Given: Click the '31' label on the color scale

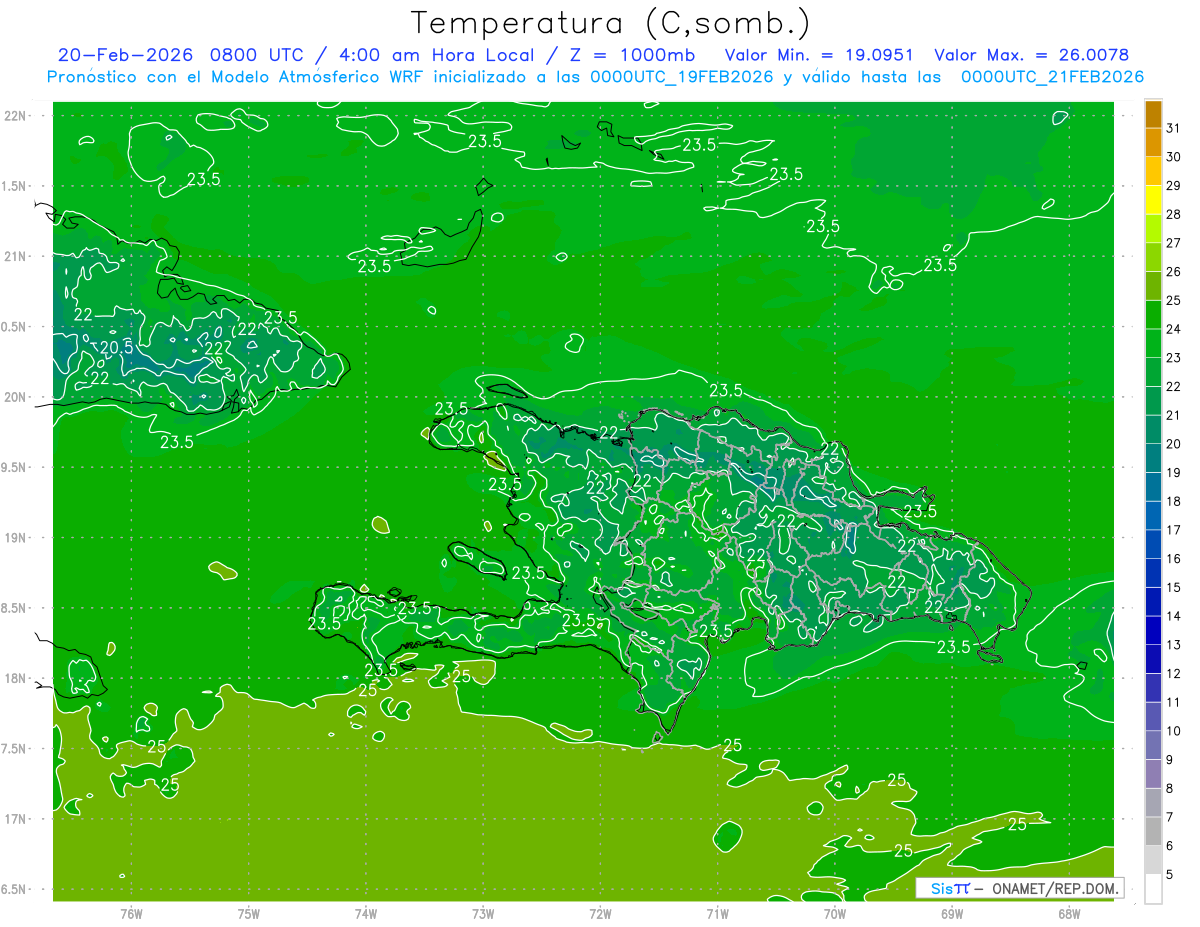Looking at the screenshot, I should [x=1174, y=128].
